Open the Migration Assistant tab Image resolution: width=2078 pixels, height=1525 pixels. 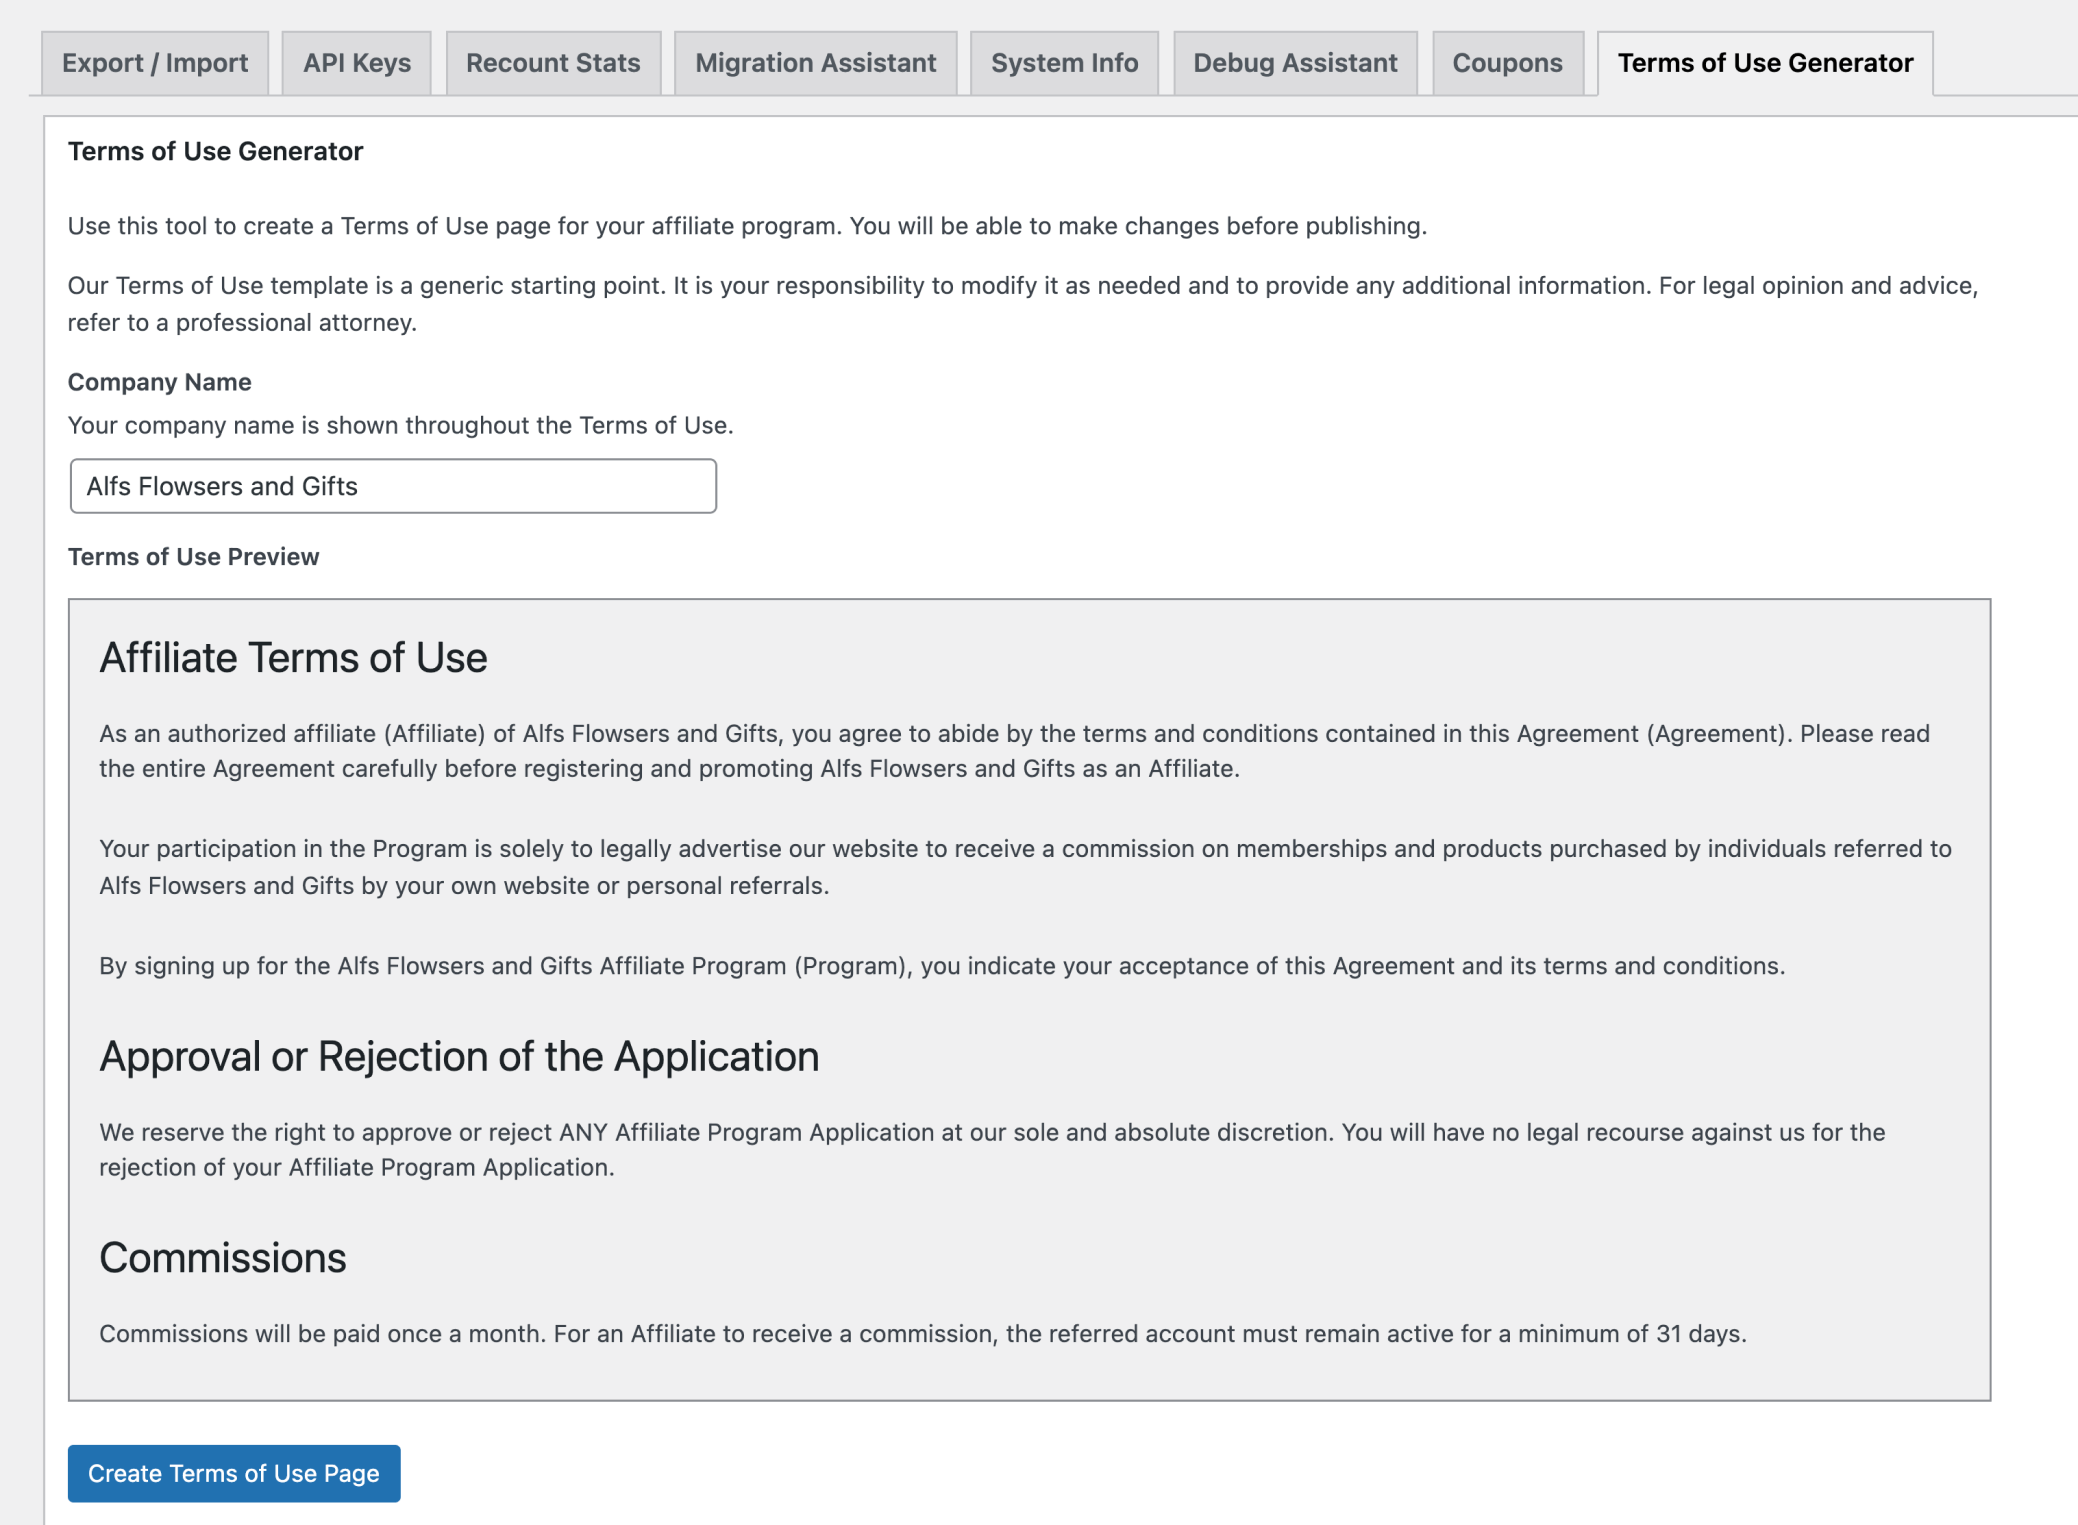point(815,63)
